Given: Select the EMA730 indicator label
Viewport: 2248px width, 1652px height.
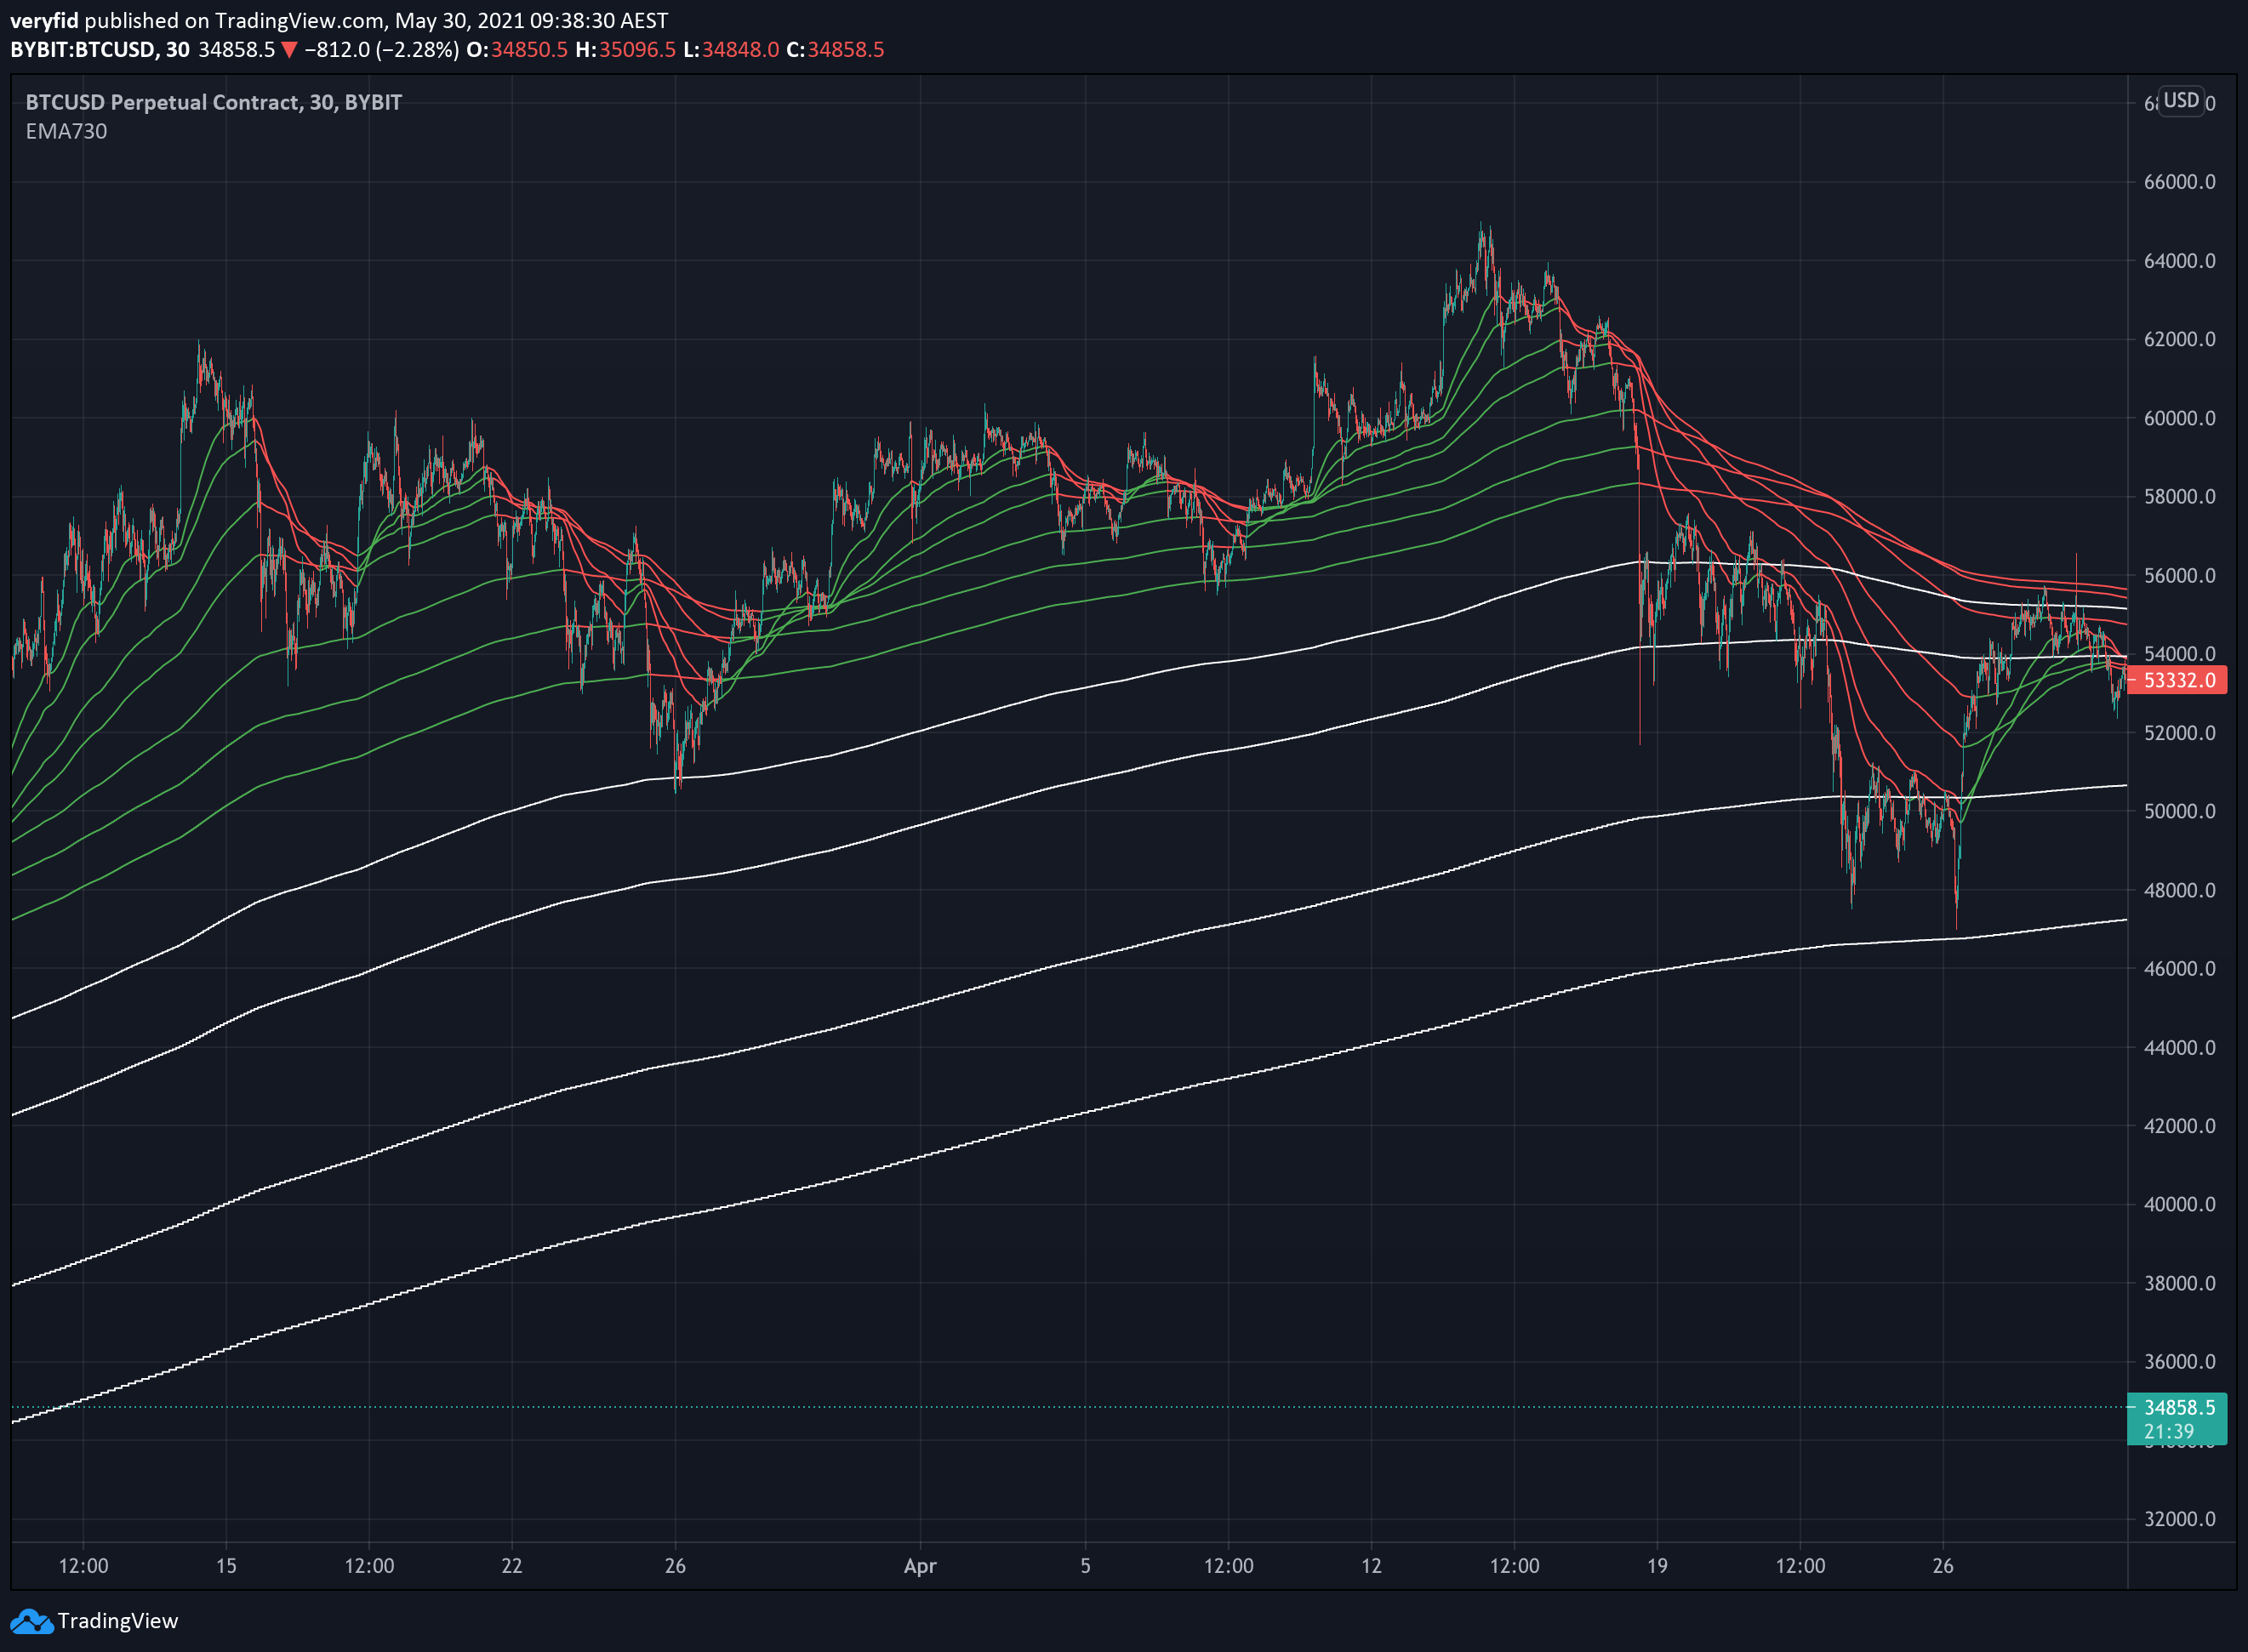Looking at the screenshot, I should [66, 131].
